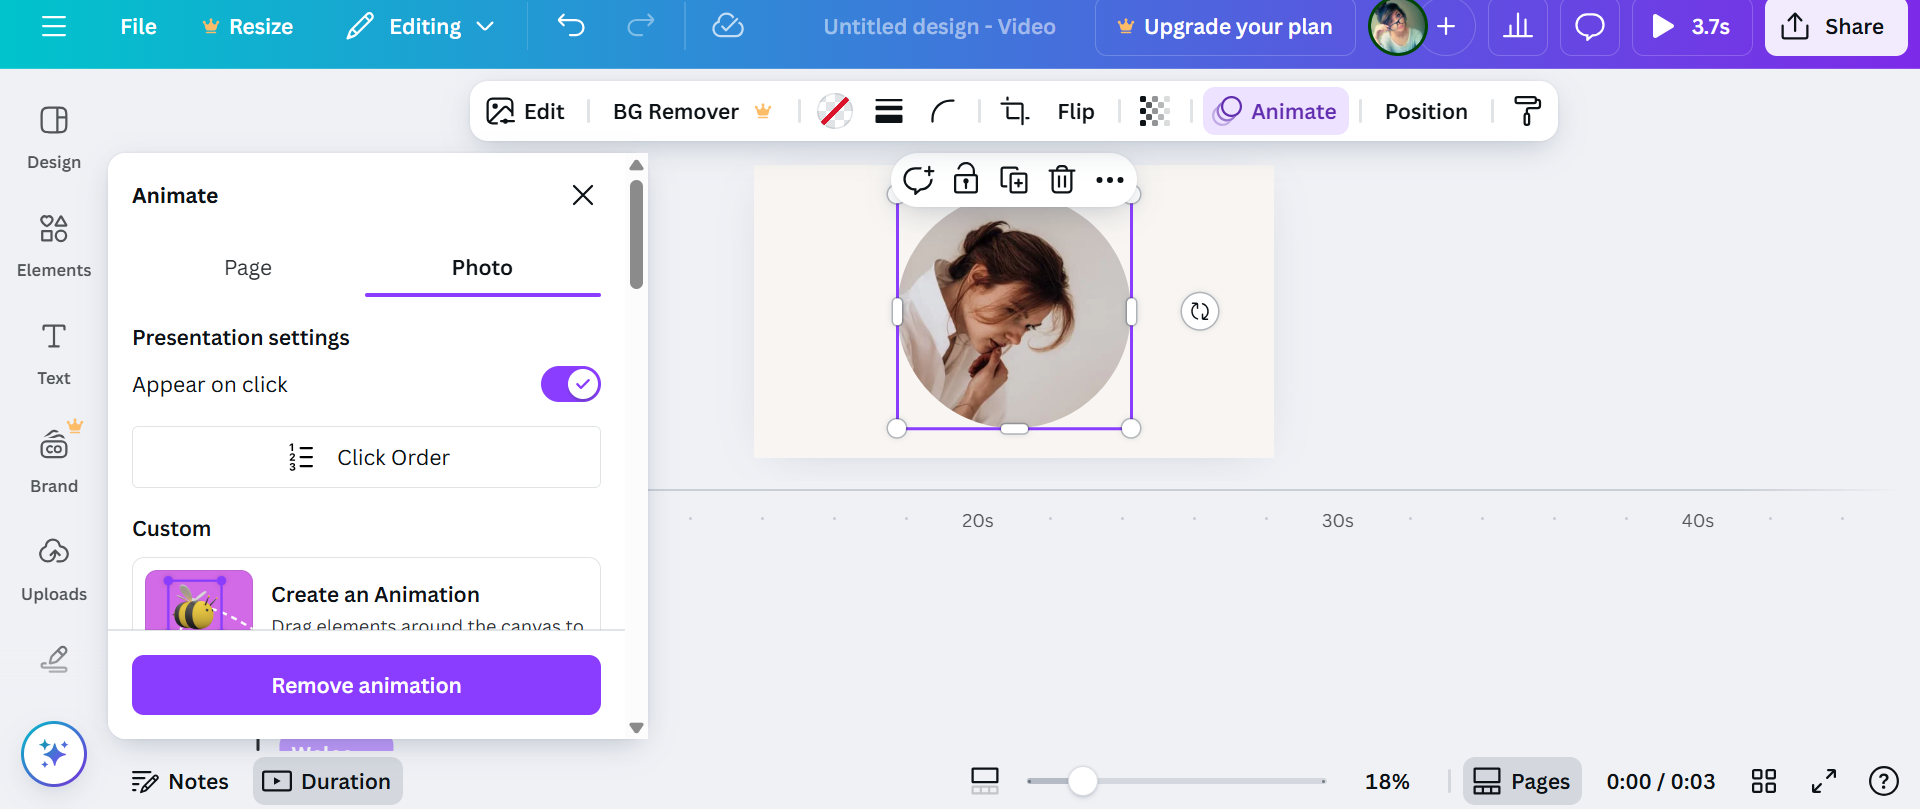Viewport: 1920px width, 809px height.
Task: Open the Text sidebar panel
Action: tap(54, 354)
